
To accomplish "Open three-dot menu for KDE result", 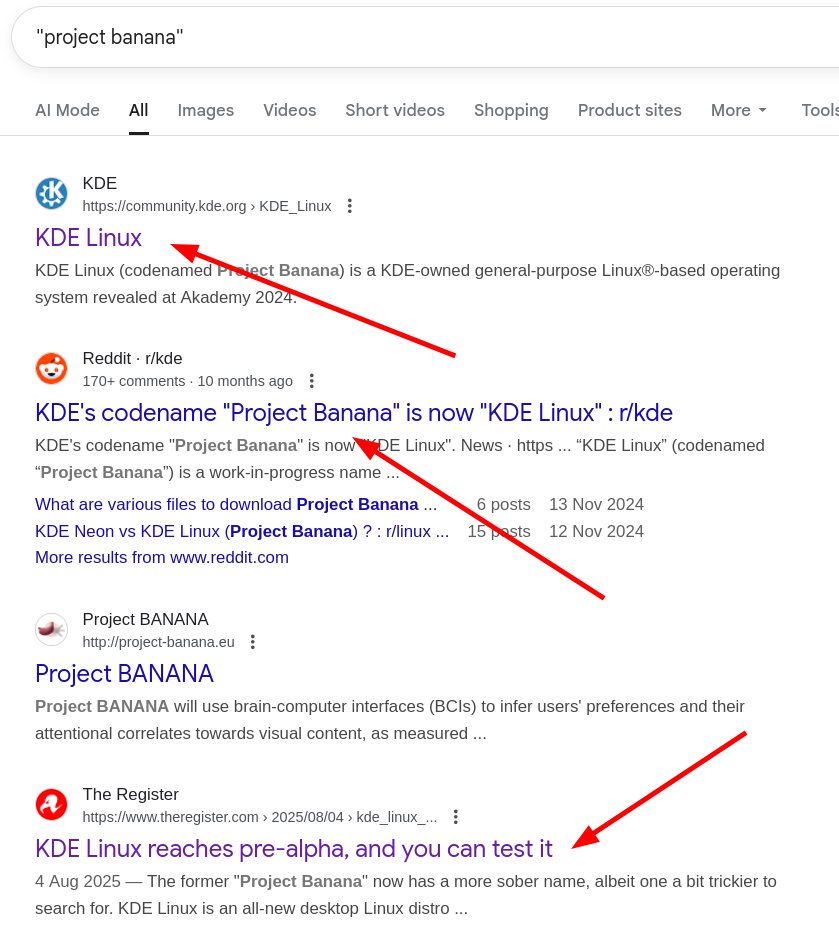I will (x=349, y=206).
